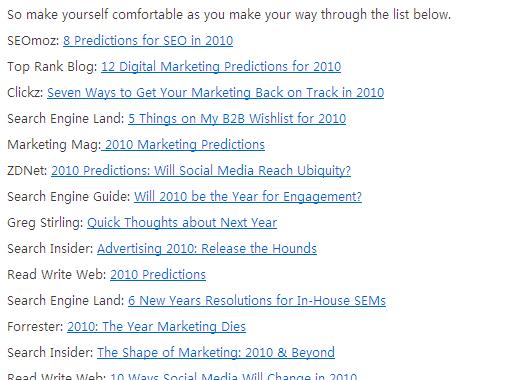This screenshot has height=380, width=518.
Task: Open Advertising 2010: Release the Hounds link
Action: coord(207,249)
